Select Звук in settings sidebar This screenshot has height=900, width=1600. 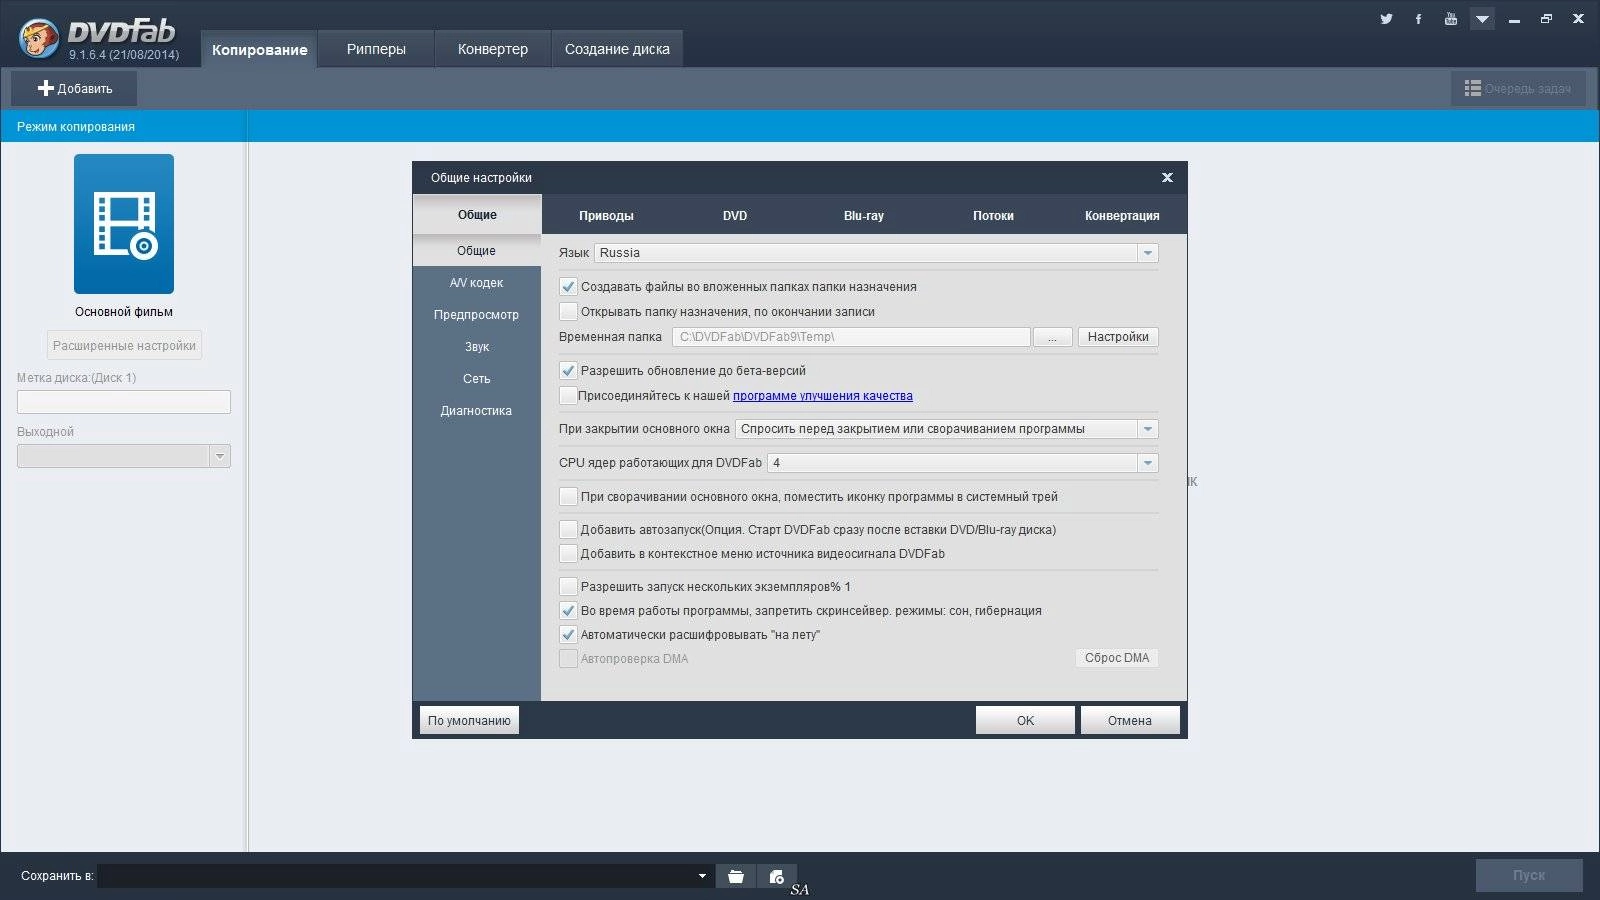coord(476,347)
